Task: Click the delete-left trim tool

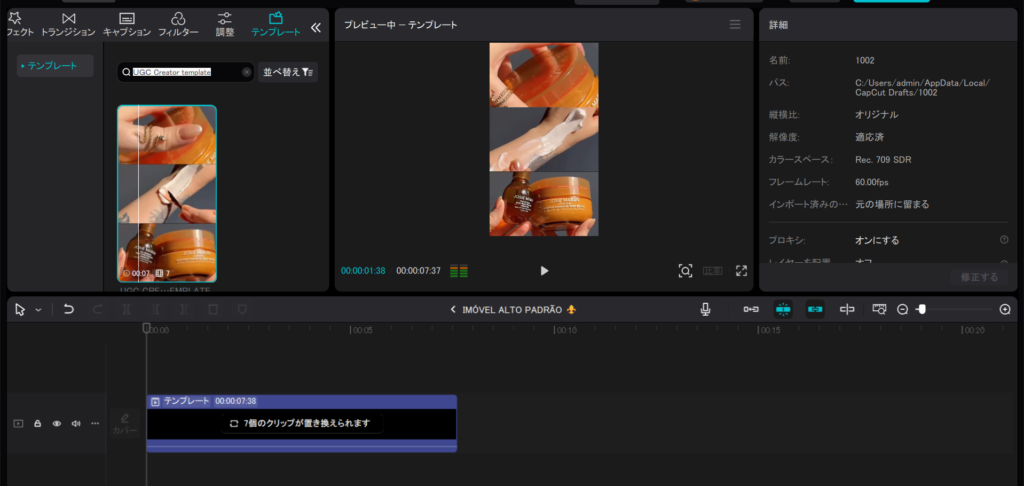Action: 155,310
